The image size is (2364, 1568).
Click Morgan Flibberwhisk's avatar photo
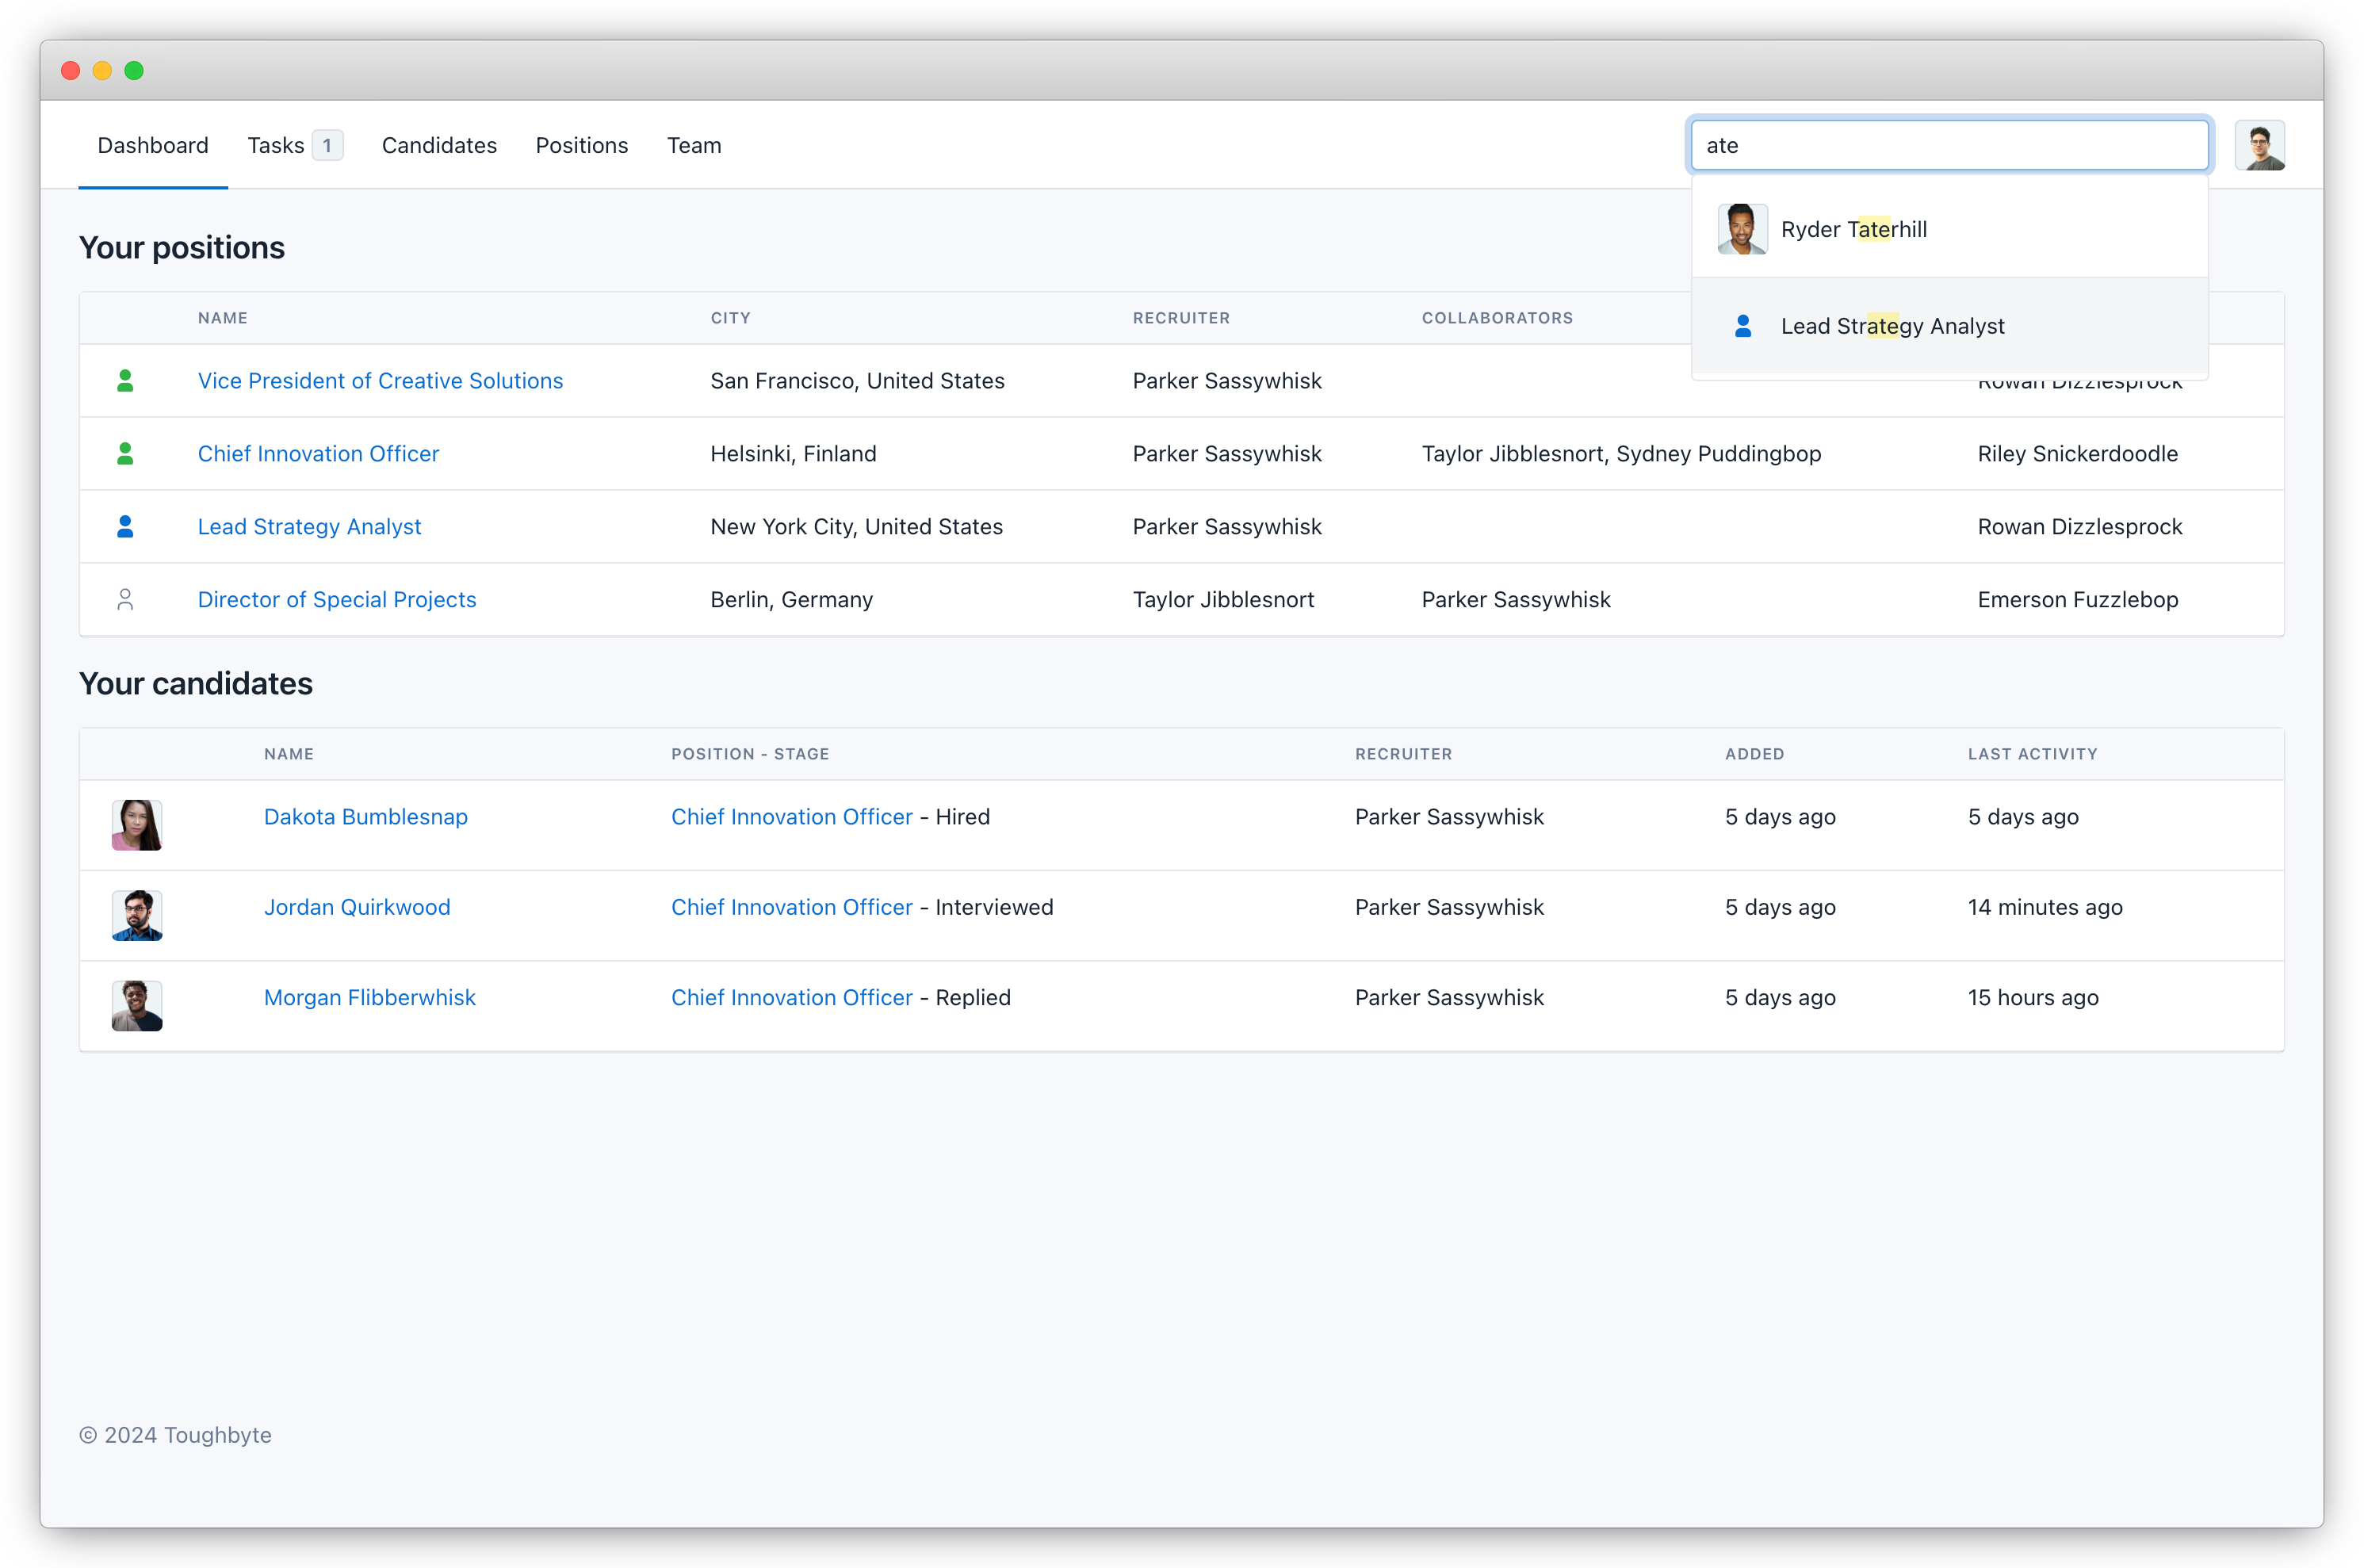click(137, 1005)
